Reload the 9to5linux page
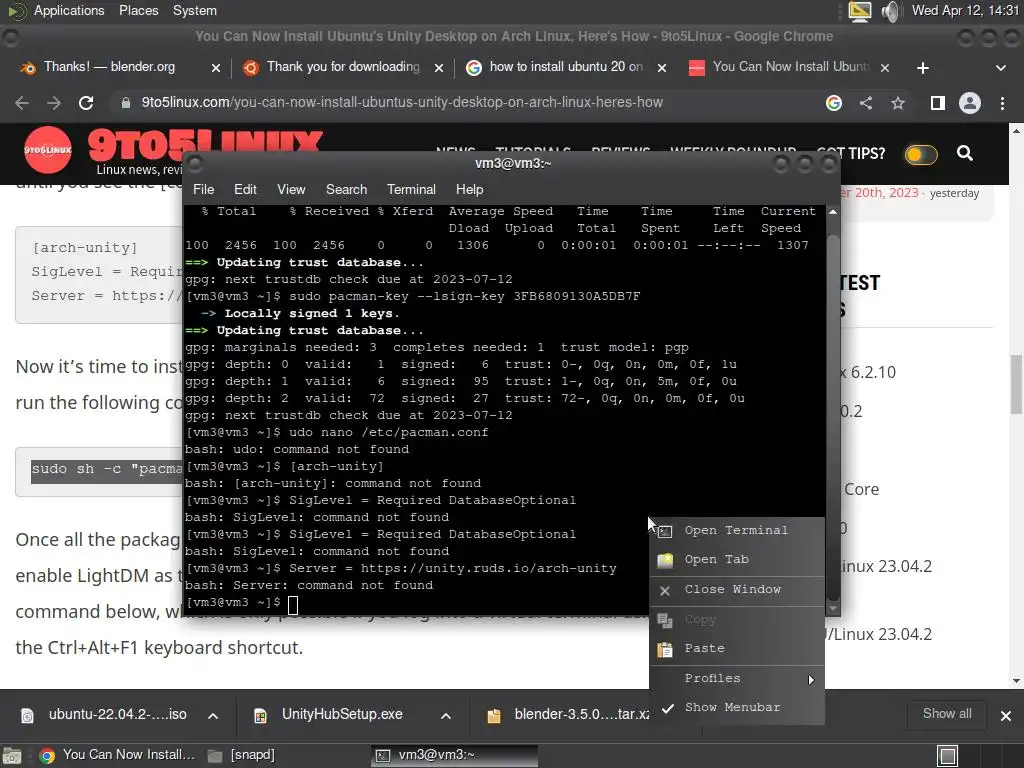Screen dimensions: 1024x768 coord(86,103)
